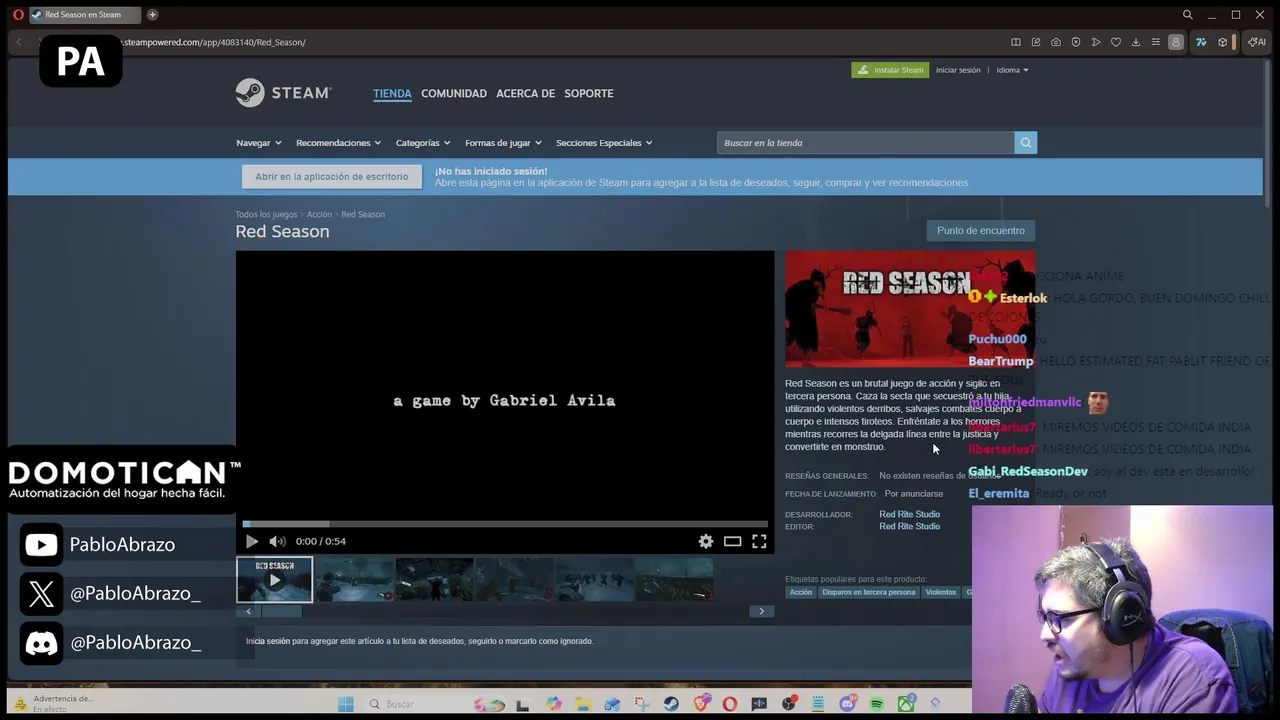Image resolution: width=1280 pixels, height=720 pixels.
Task: Switch trailer player to theater mode
Action: (732, 541)
